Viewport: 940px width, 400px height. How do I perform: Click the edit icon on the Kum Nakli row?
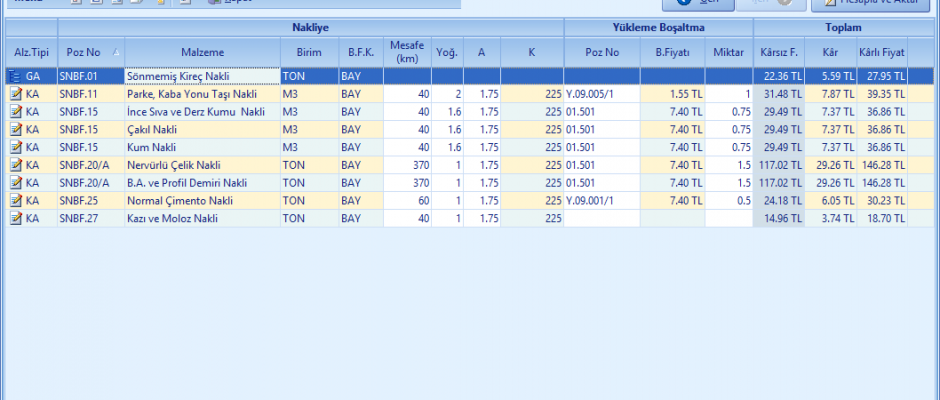point(15,148)
